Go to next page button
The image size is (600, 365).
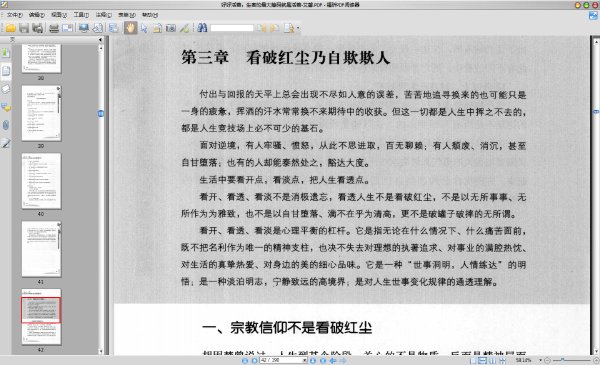point(313,360)
